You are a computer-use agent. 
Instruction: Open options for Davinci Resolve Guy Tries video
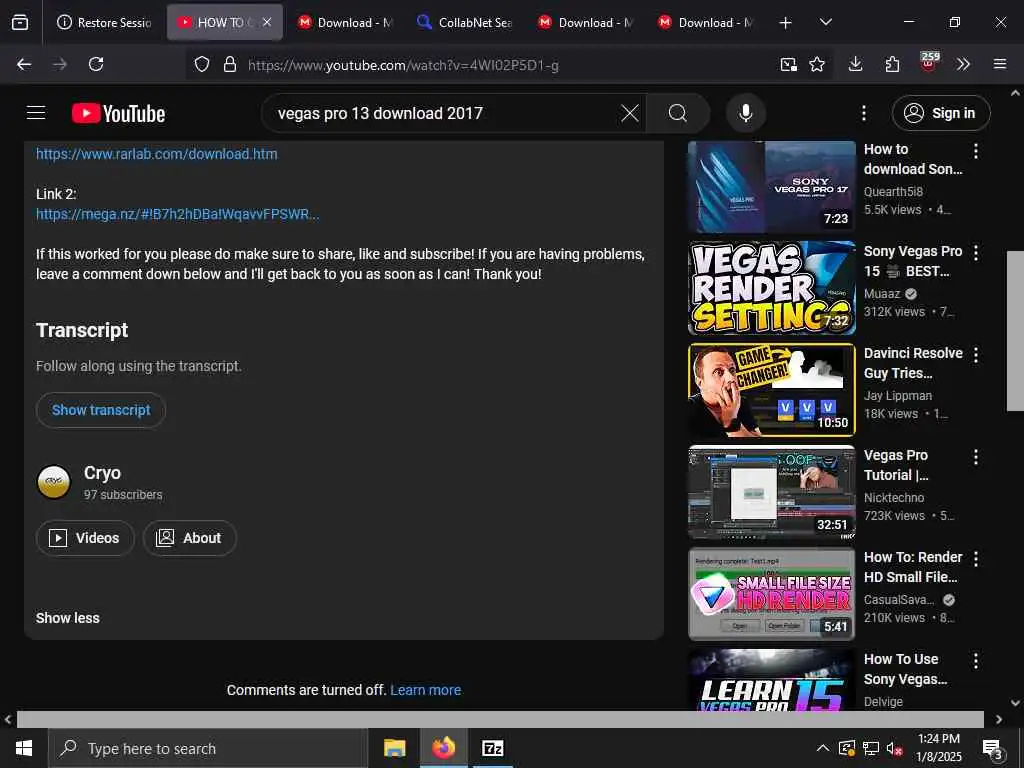(976, 355)
